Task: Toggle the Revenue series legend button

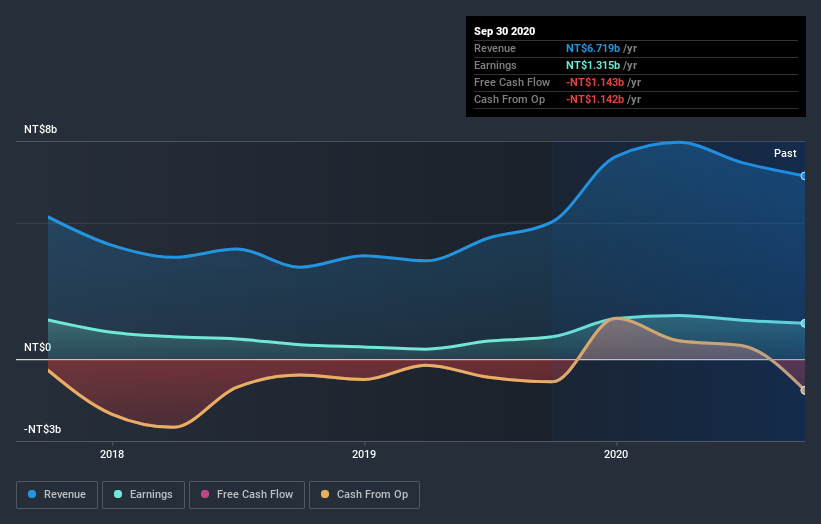Action: (x=57, y=495)
